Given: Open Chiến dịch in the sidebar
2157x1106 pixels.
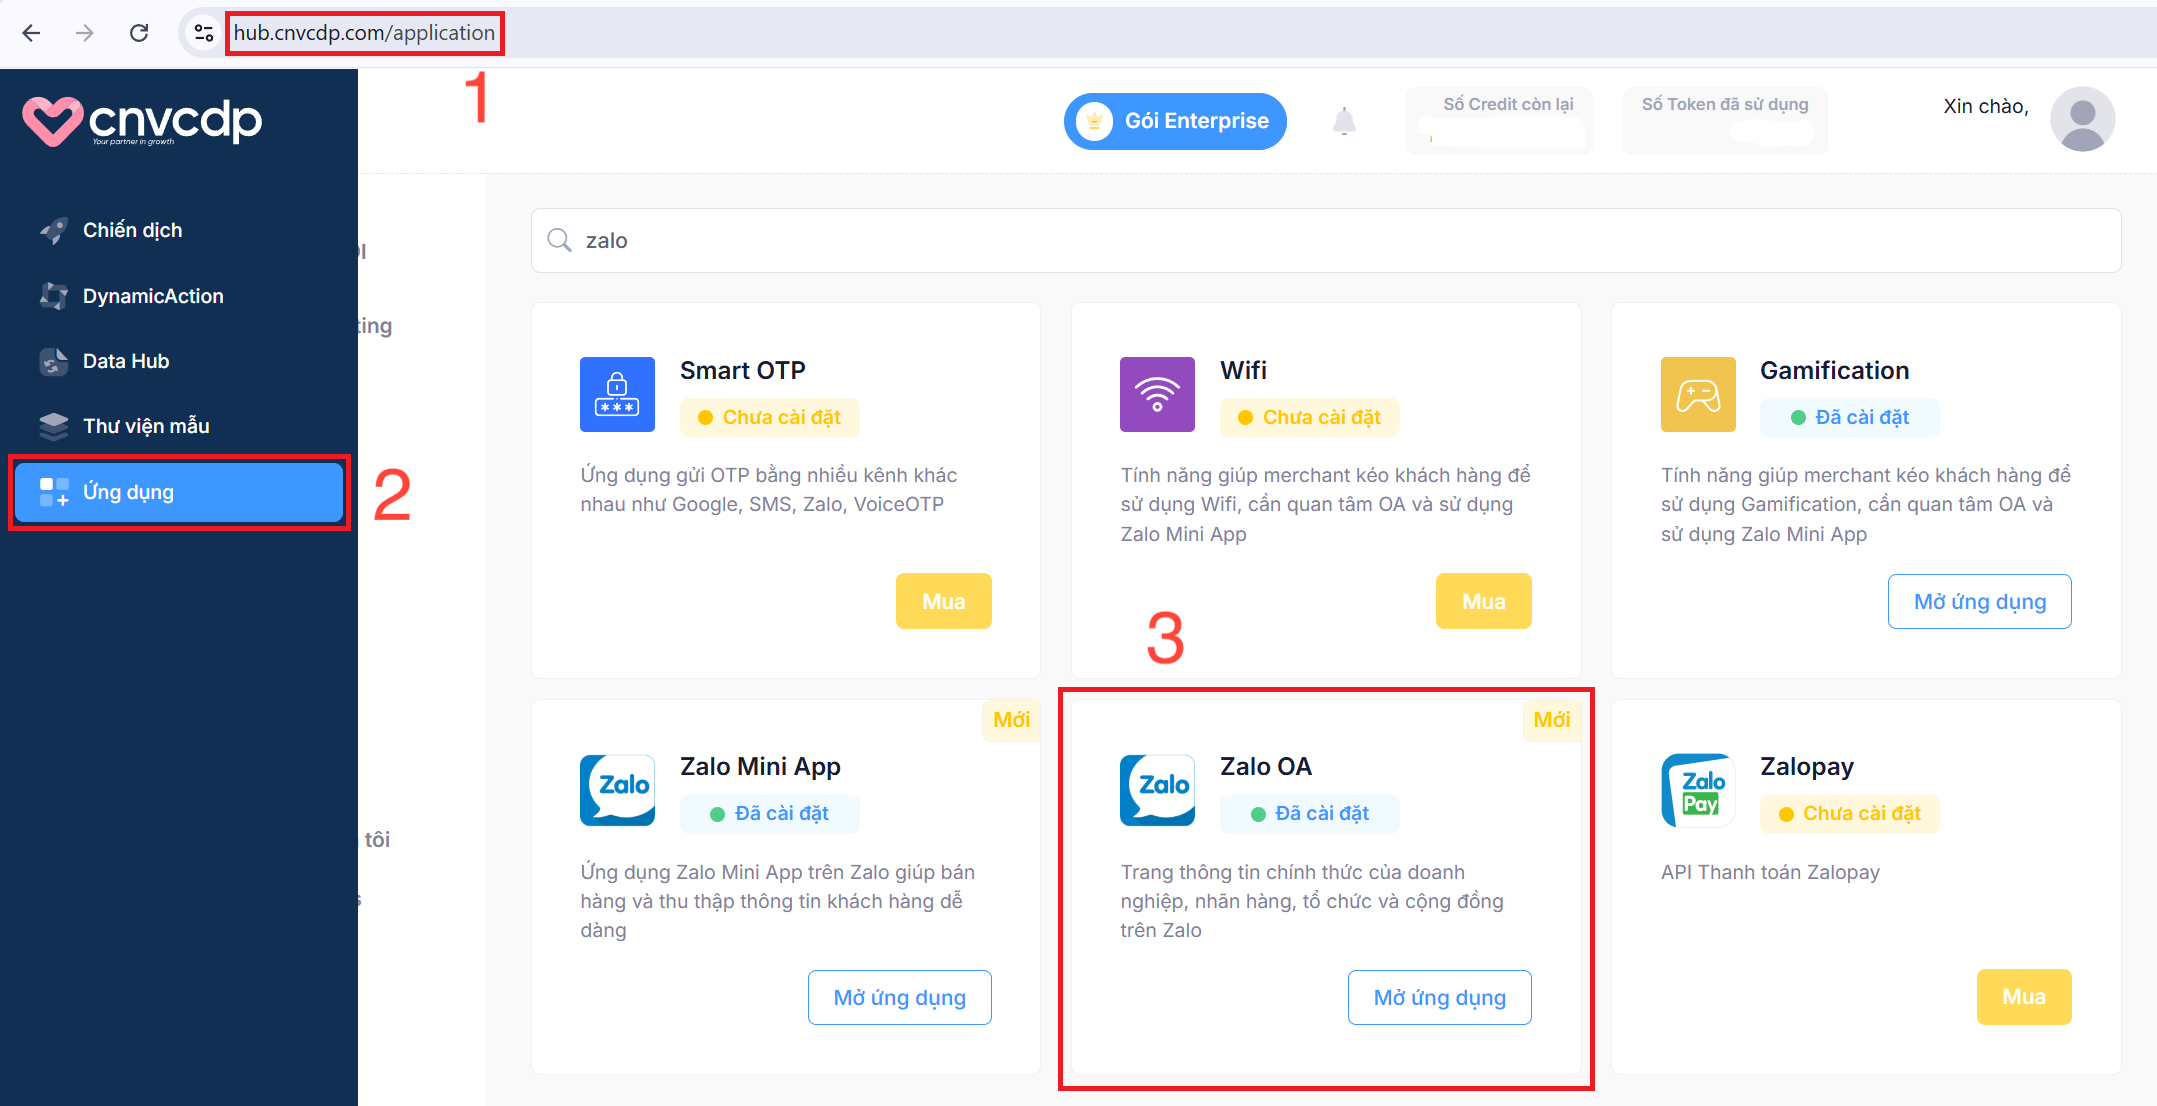Looking at the screenshot, I should [132, 230].
